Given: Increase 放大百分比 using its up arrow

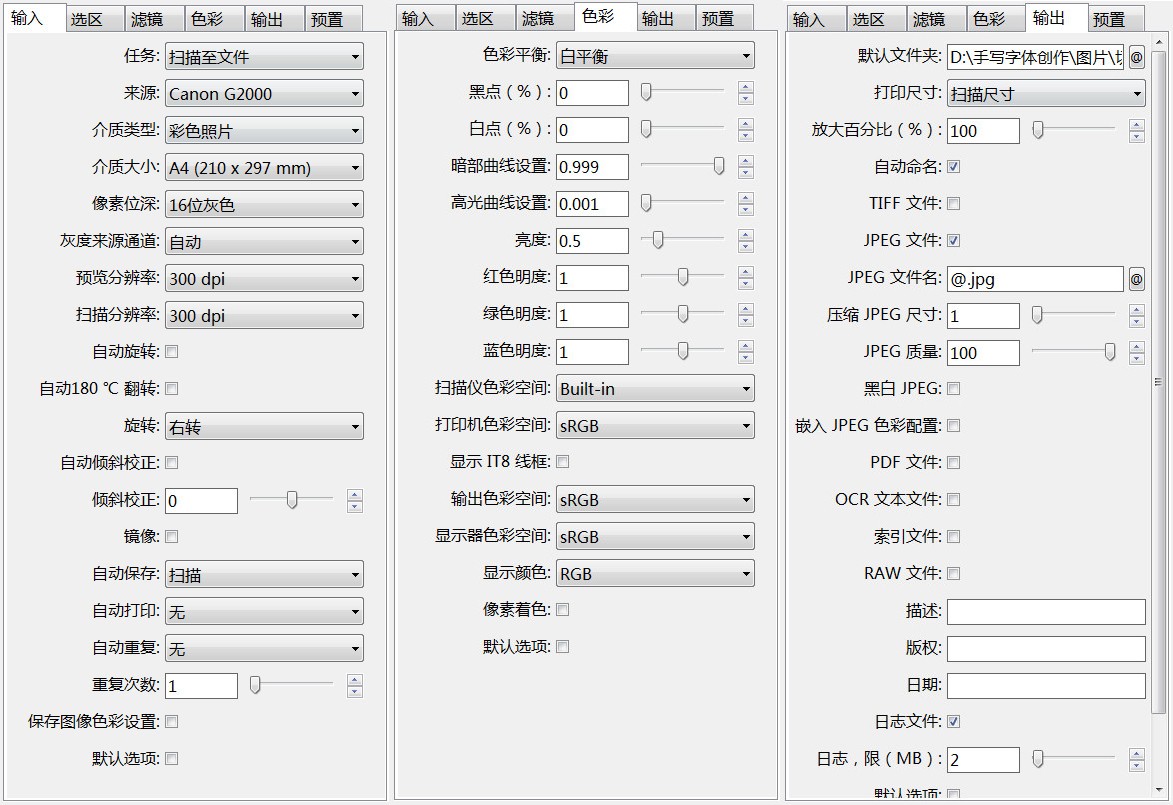Looking at the screenshot, I should tap(1137, 124).
